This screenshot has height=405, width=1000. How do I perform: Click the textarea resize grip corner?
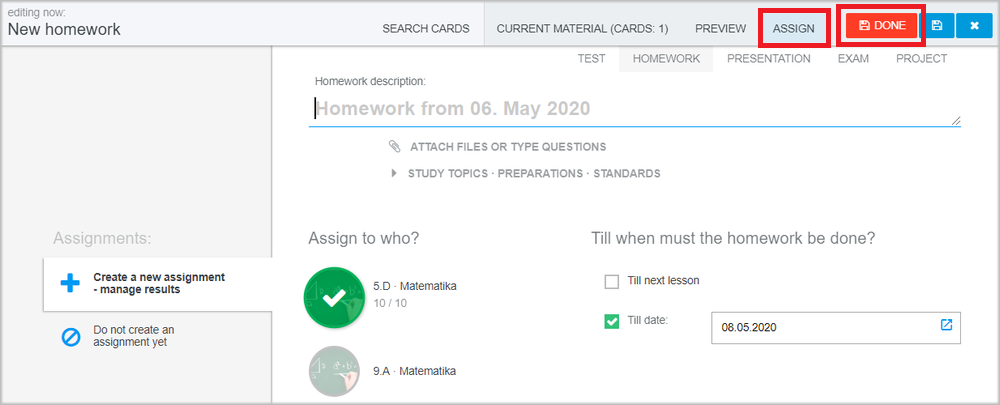point(956,121)
